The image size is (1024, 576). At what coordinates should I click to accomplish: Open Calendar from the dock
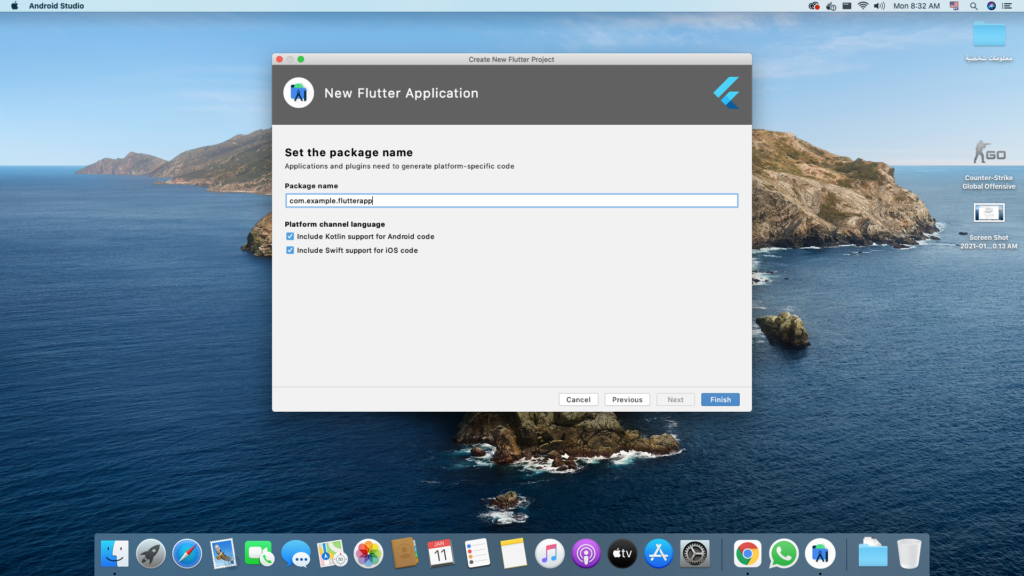(x=441, y=554)
